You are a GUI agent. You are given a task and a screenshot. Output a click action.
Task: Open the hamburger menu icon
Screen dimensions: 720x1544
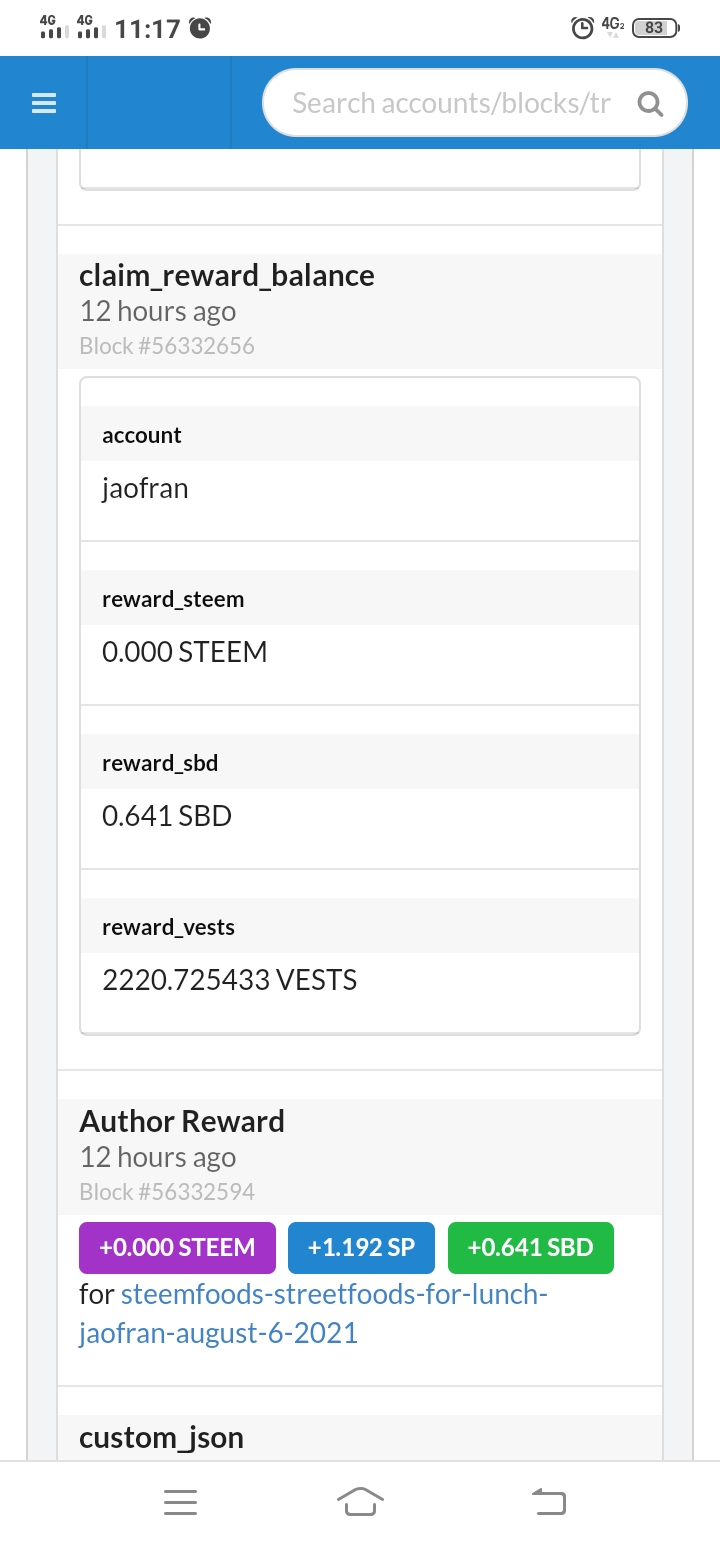click(x=44, y=103)
